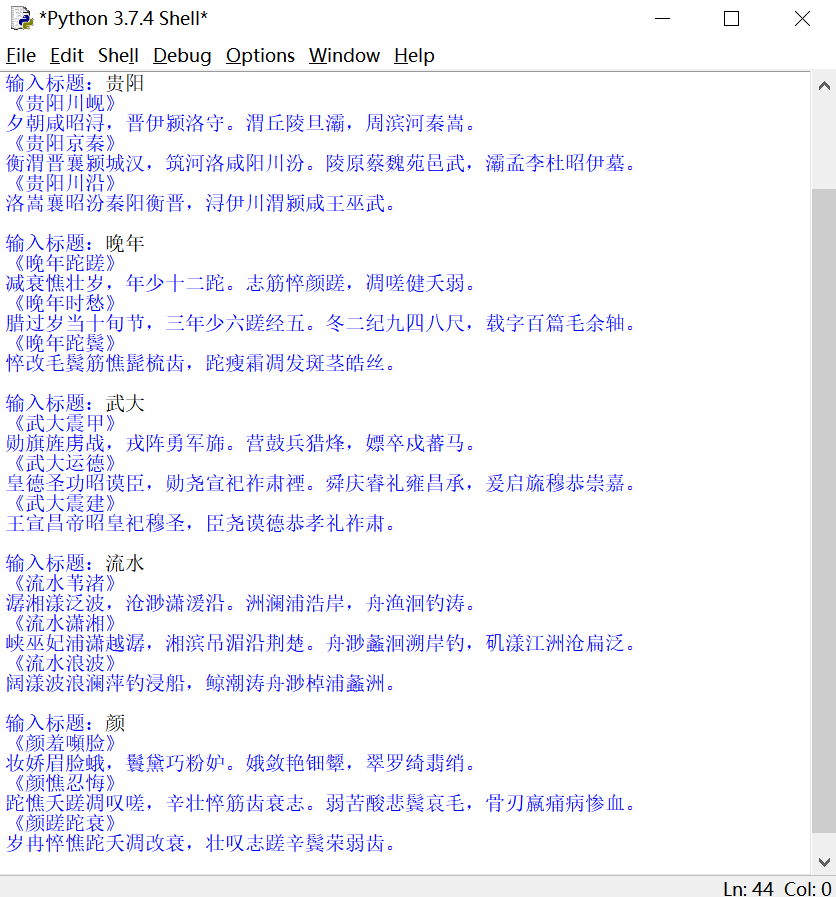The image size is (836, 897).
Task: Click the poem line starting 妆娇眉脸蛾
Action: coord(241,764)
